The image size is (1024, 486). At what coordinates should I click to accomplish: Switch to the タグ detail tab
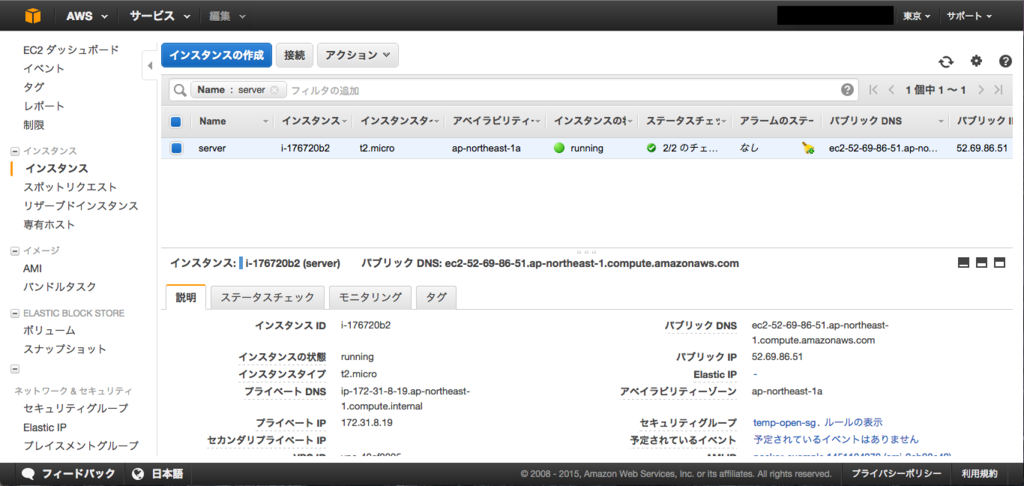[x=436, y=297]
